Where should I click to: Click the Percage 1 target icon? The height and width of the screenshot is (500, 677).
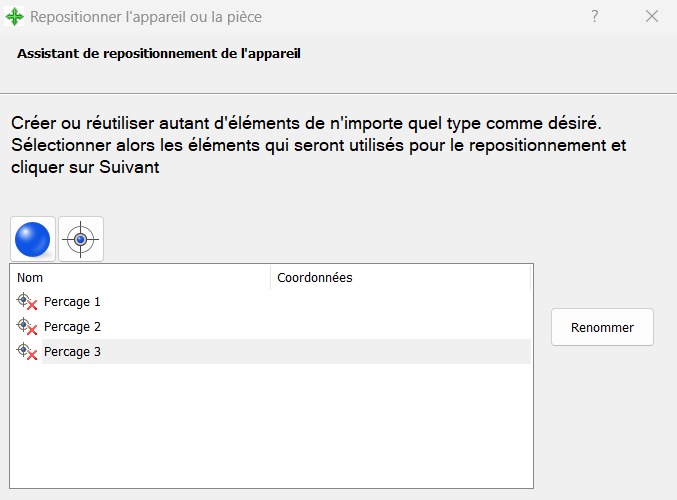pos(27,301)
